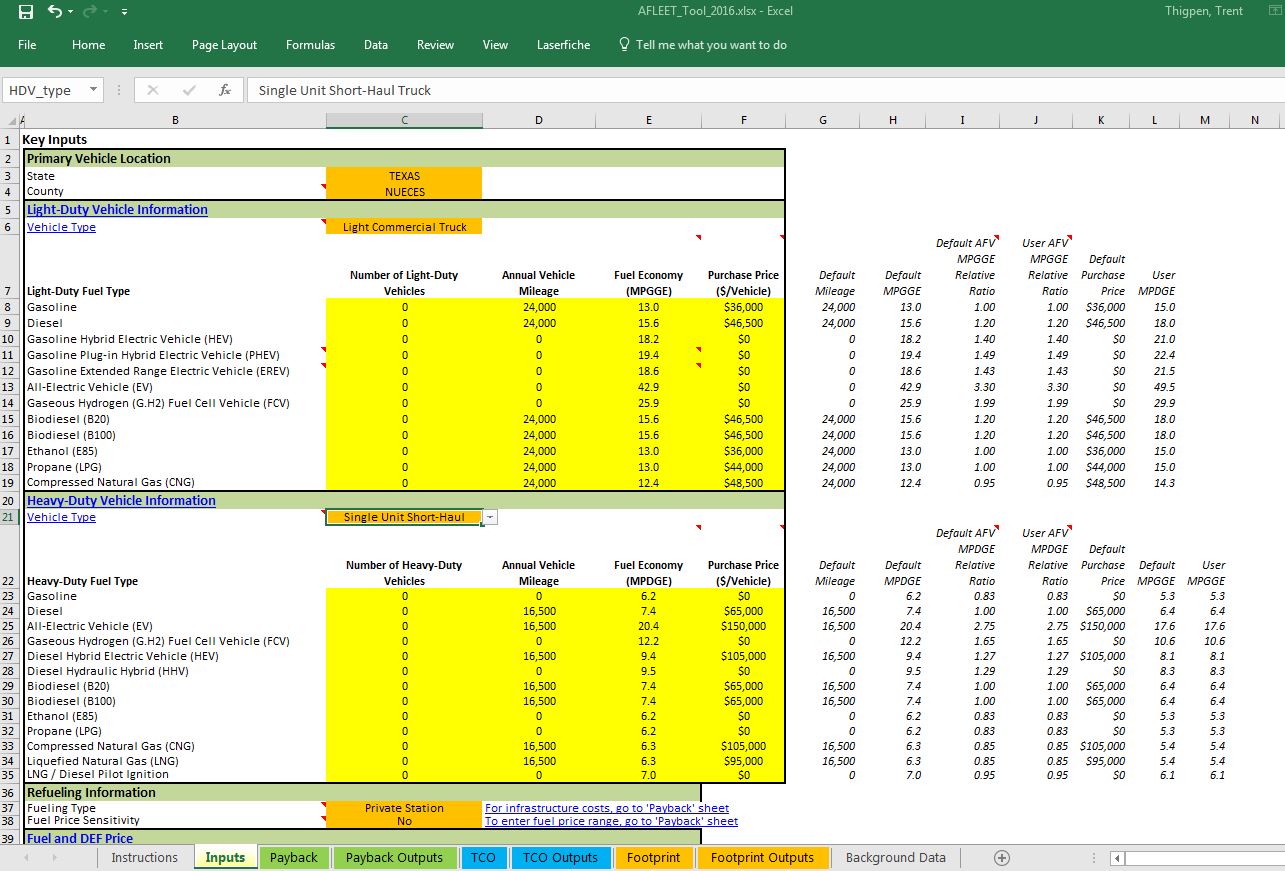Viewport: 1285px width, 871px height.
Task: Open the Instructions sheet tab
Action: (x=144, y=857)
